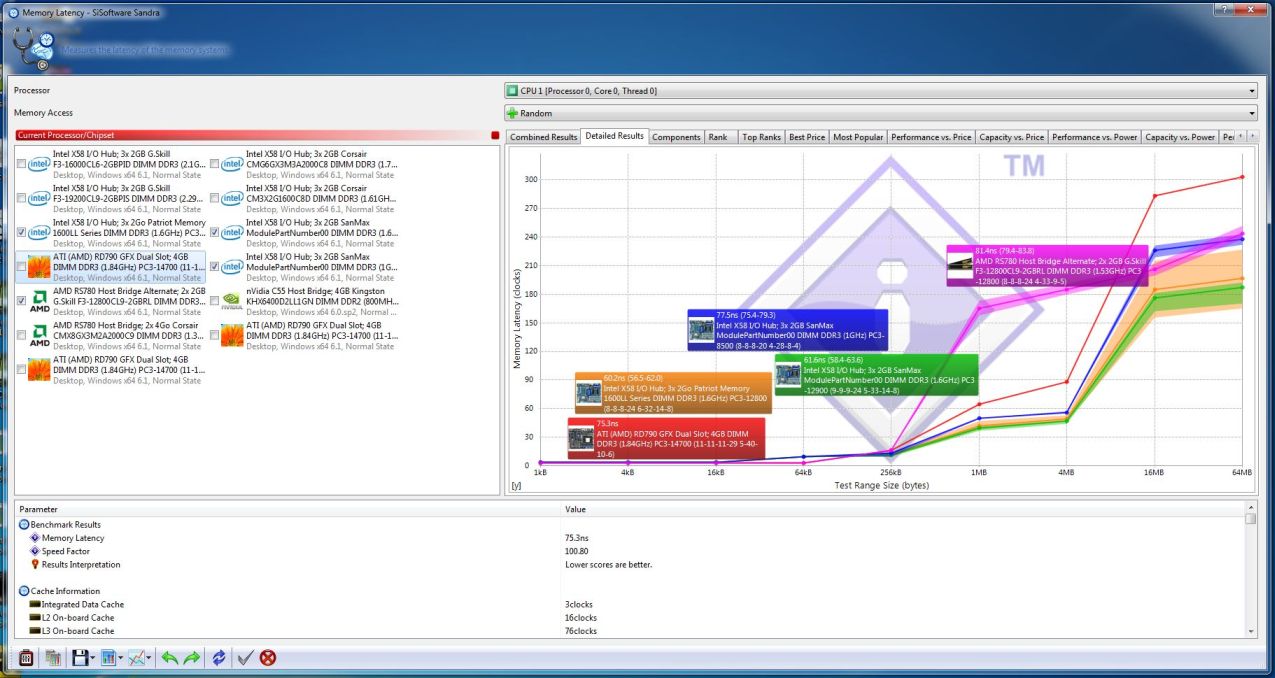Image resolution: width=1275 pixels, height=678 pixels.
Task: Go forward with the green right arrow
Action: coord(191,658)
